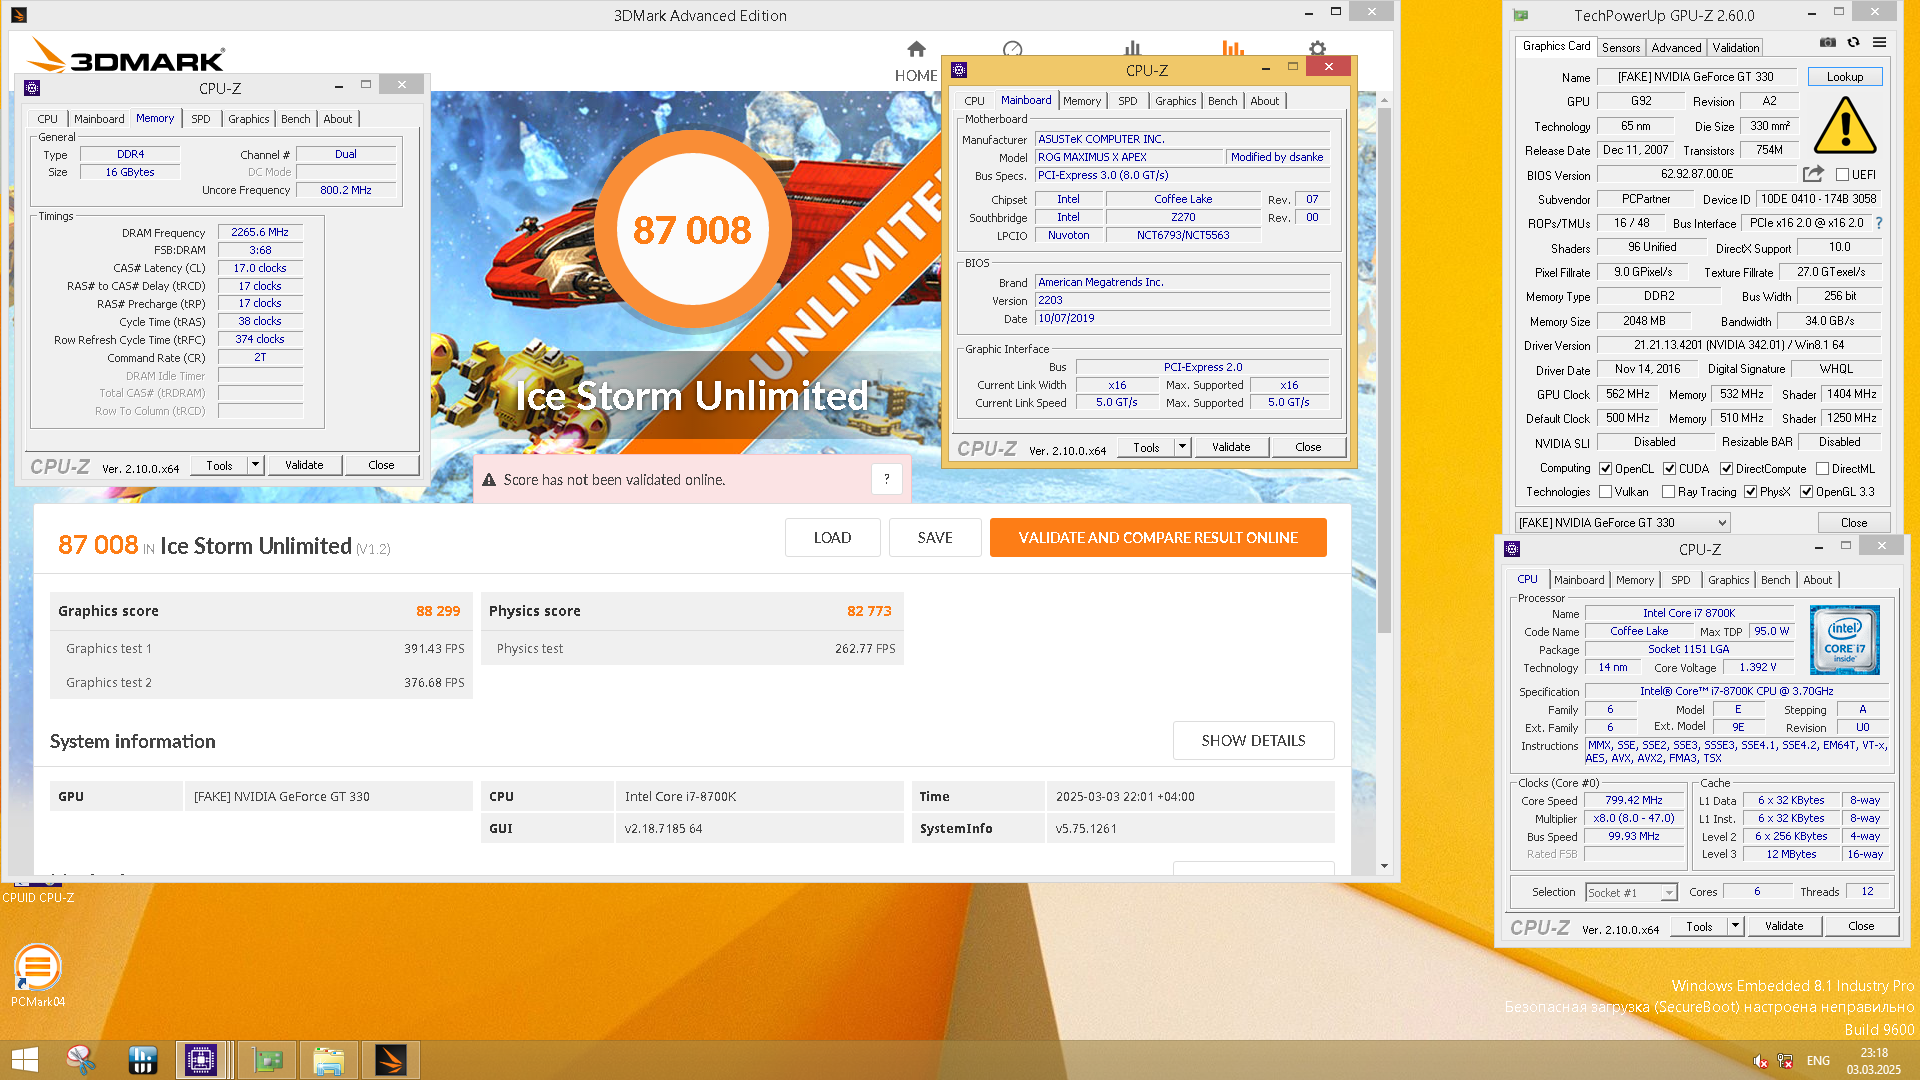This screenshot has width=1920, height=1080.
Task: Open PCMark04 desktop shortcut
Action: click(x=37, y=975)
